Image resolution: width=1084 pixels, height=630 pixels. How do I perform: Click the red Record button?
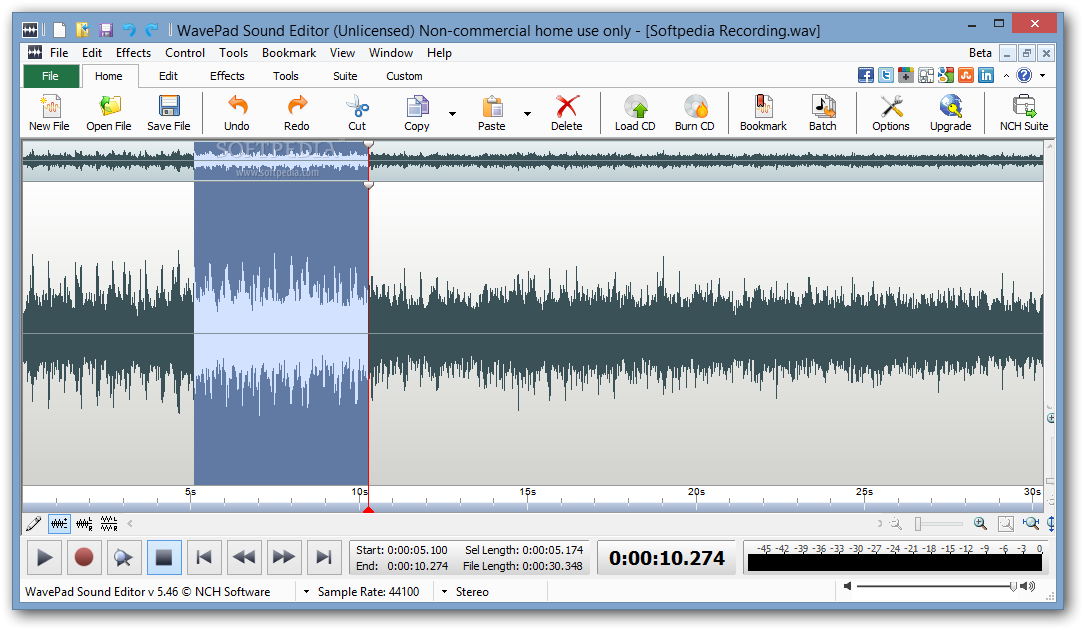pos(84,557)
